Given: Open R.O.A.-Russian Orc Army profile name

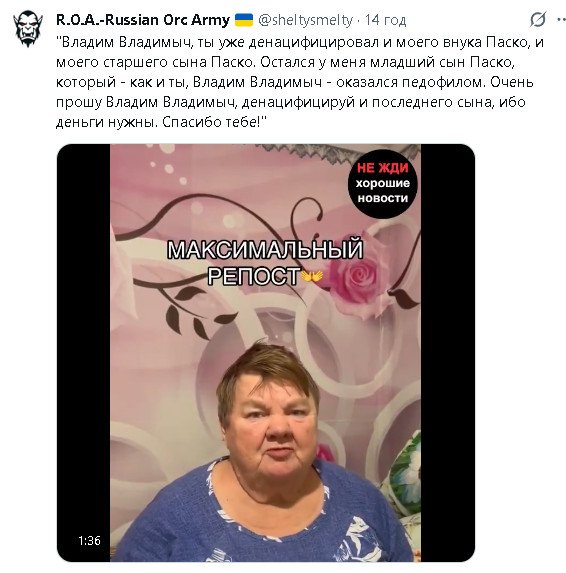Looking at the screenshot, I should (x=143, y=20).
